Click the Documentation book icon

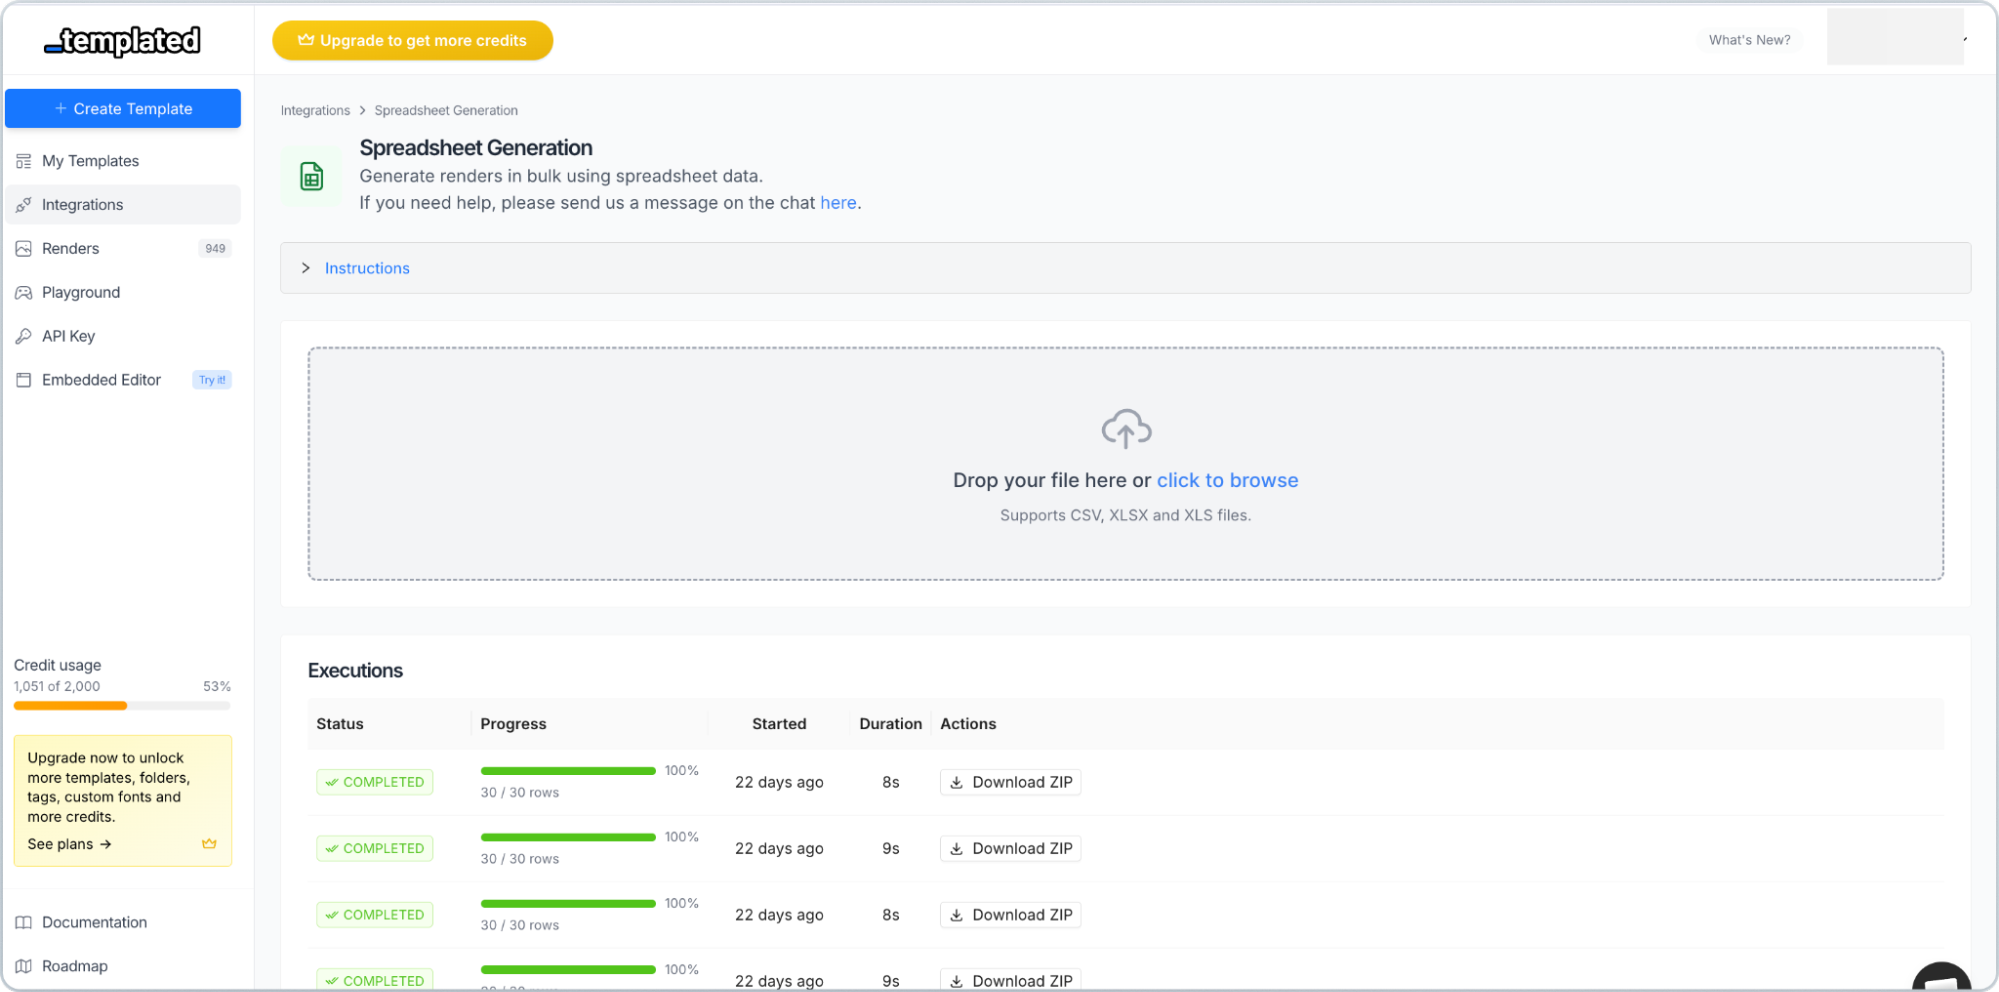click(x=24, y=923)
